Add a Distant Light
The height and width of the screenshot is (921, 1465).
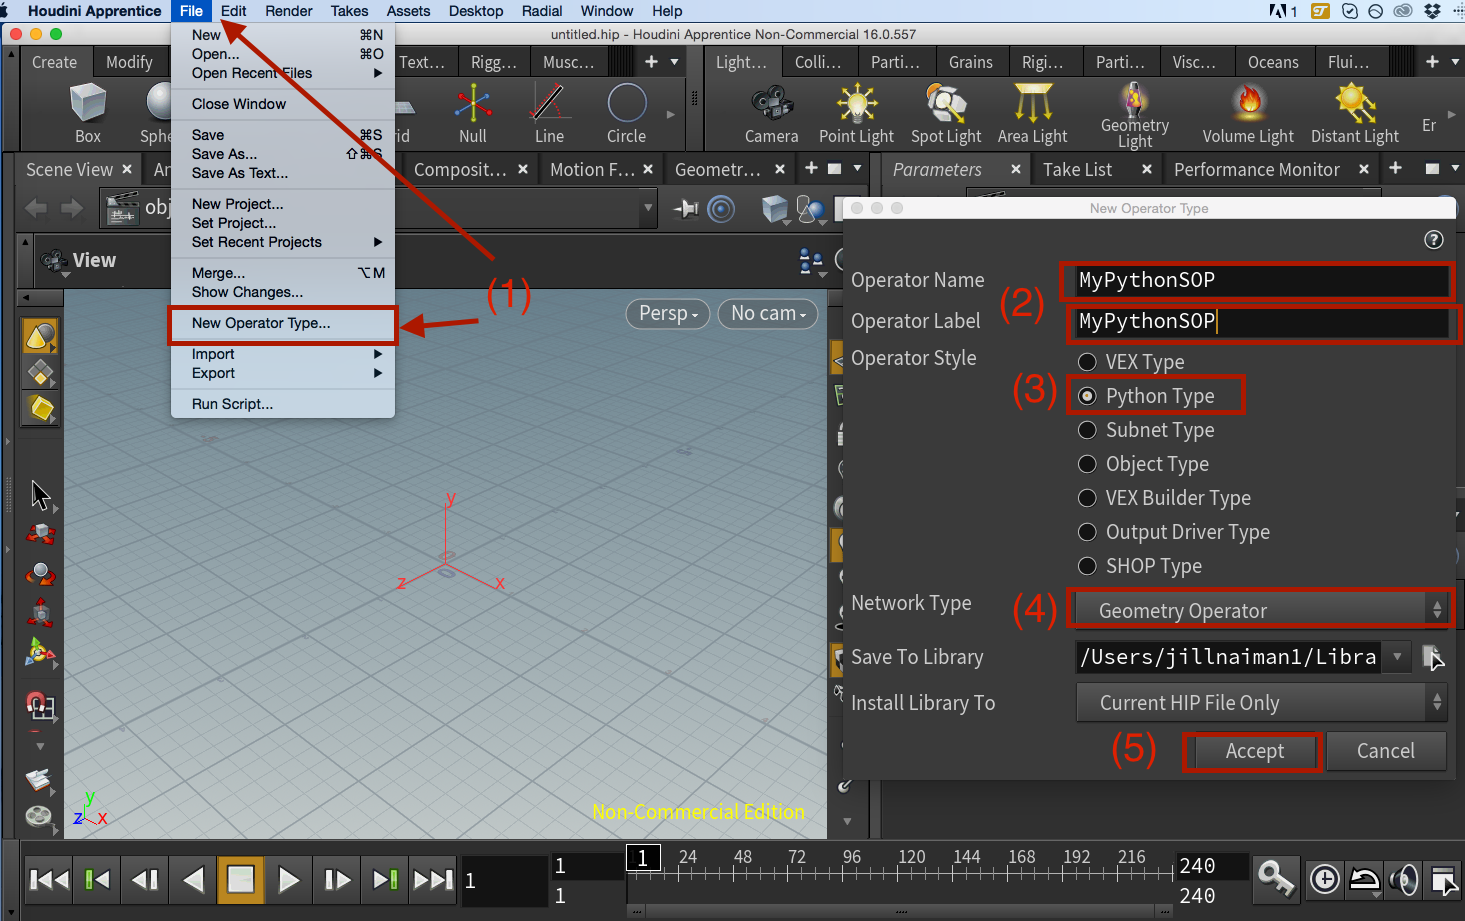pos(1355,114)
